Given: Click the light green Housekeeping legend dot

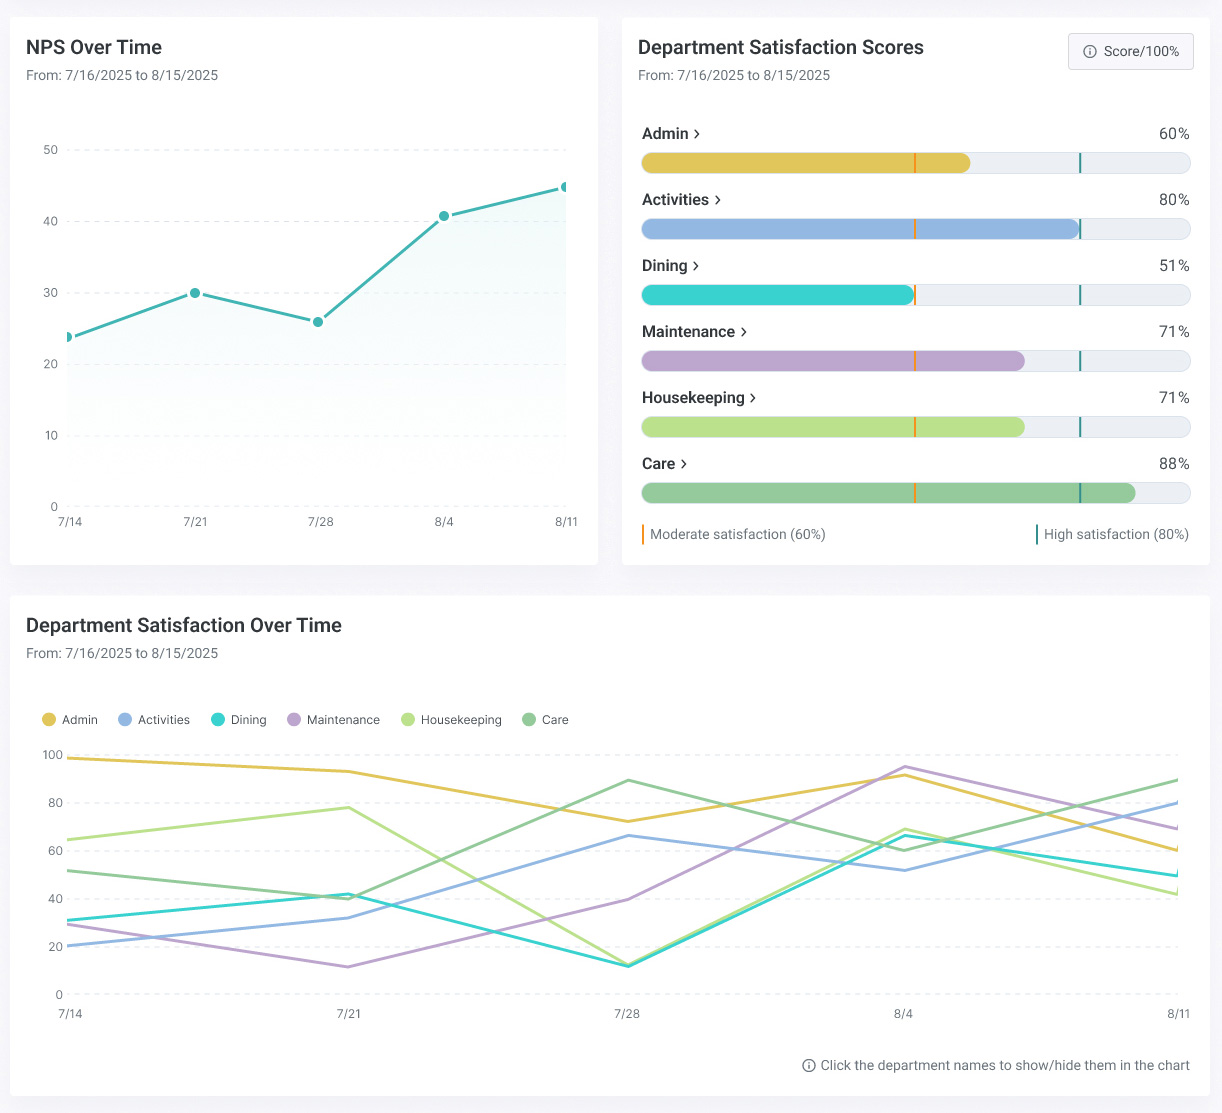Looking at the screenshot, I should 408,720.
